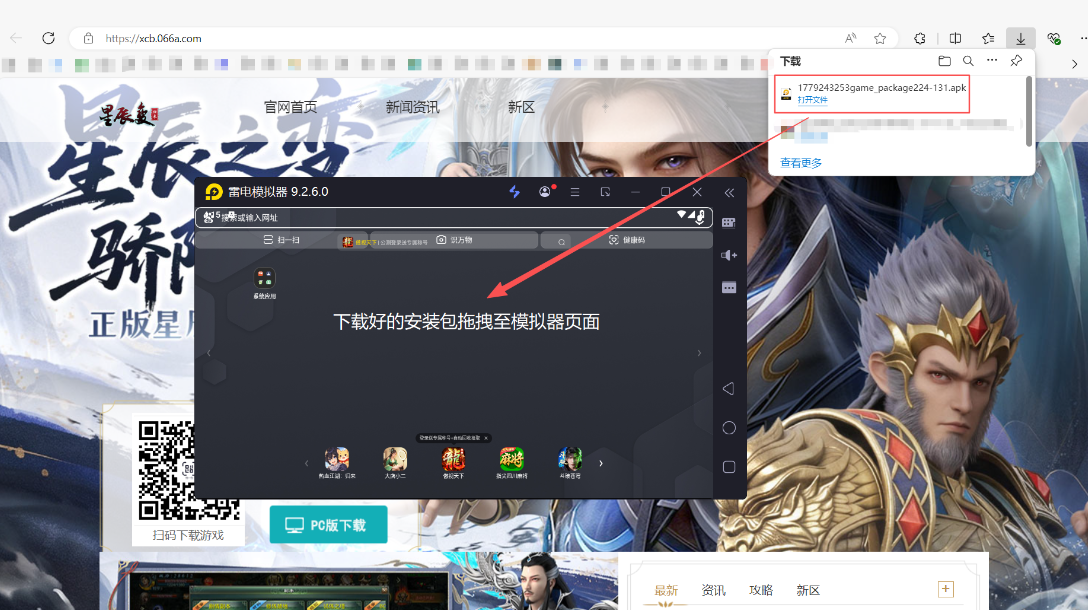Click 扫一扫 scan shortcut in emulator
The image size is (1088, 610).
(x=282, y=240)
